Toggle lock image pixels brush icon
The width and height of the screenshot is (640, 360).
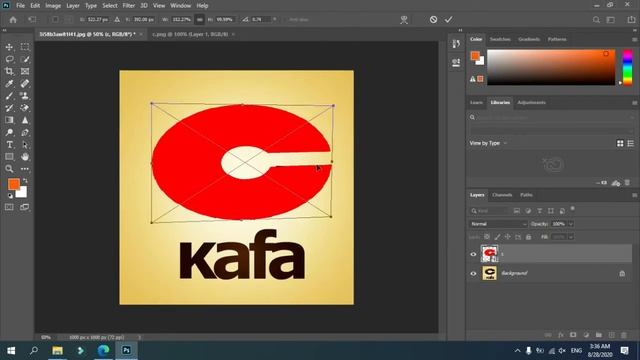pos(497,237)
